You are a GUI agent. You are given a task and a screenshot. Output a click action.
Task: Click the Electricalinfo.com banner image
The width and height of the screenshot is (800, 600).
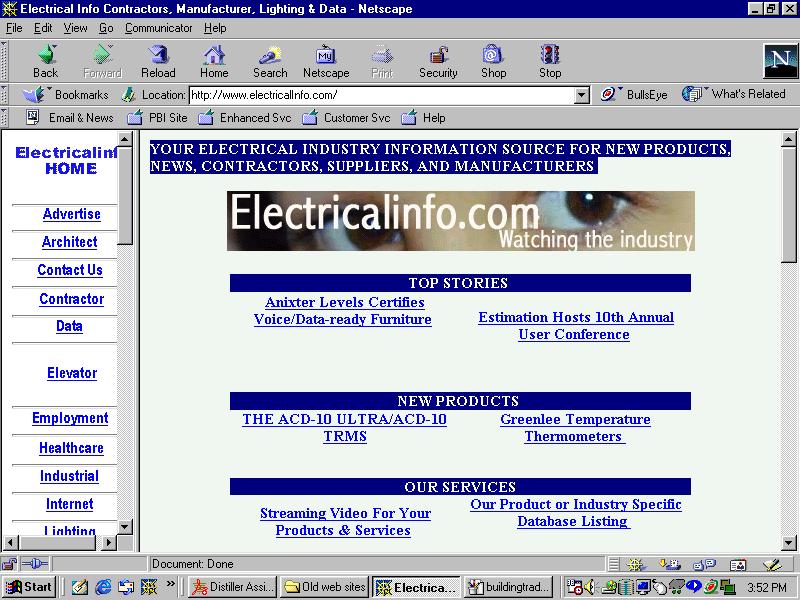461,221
